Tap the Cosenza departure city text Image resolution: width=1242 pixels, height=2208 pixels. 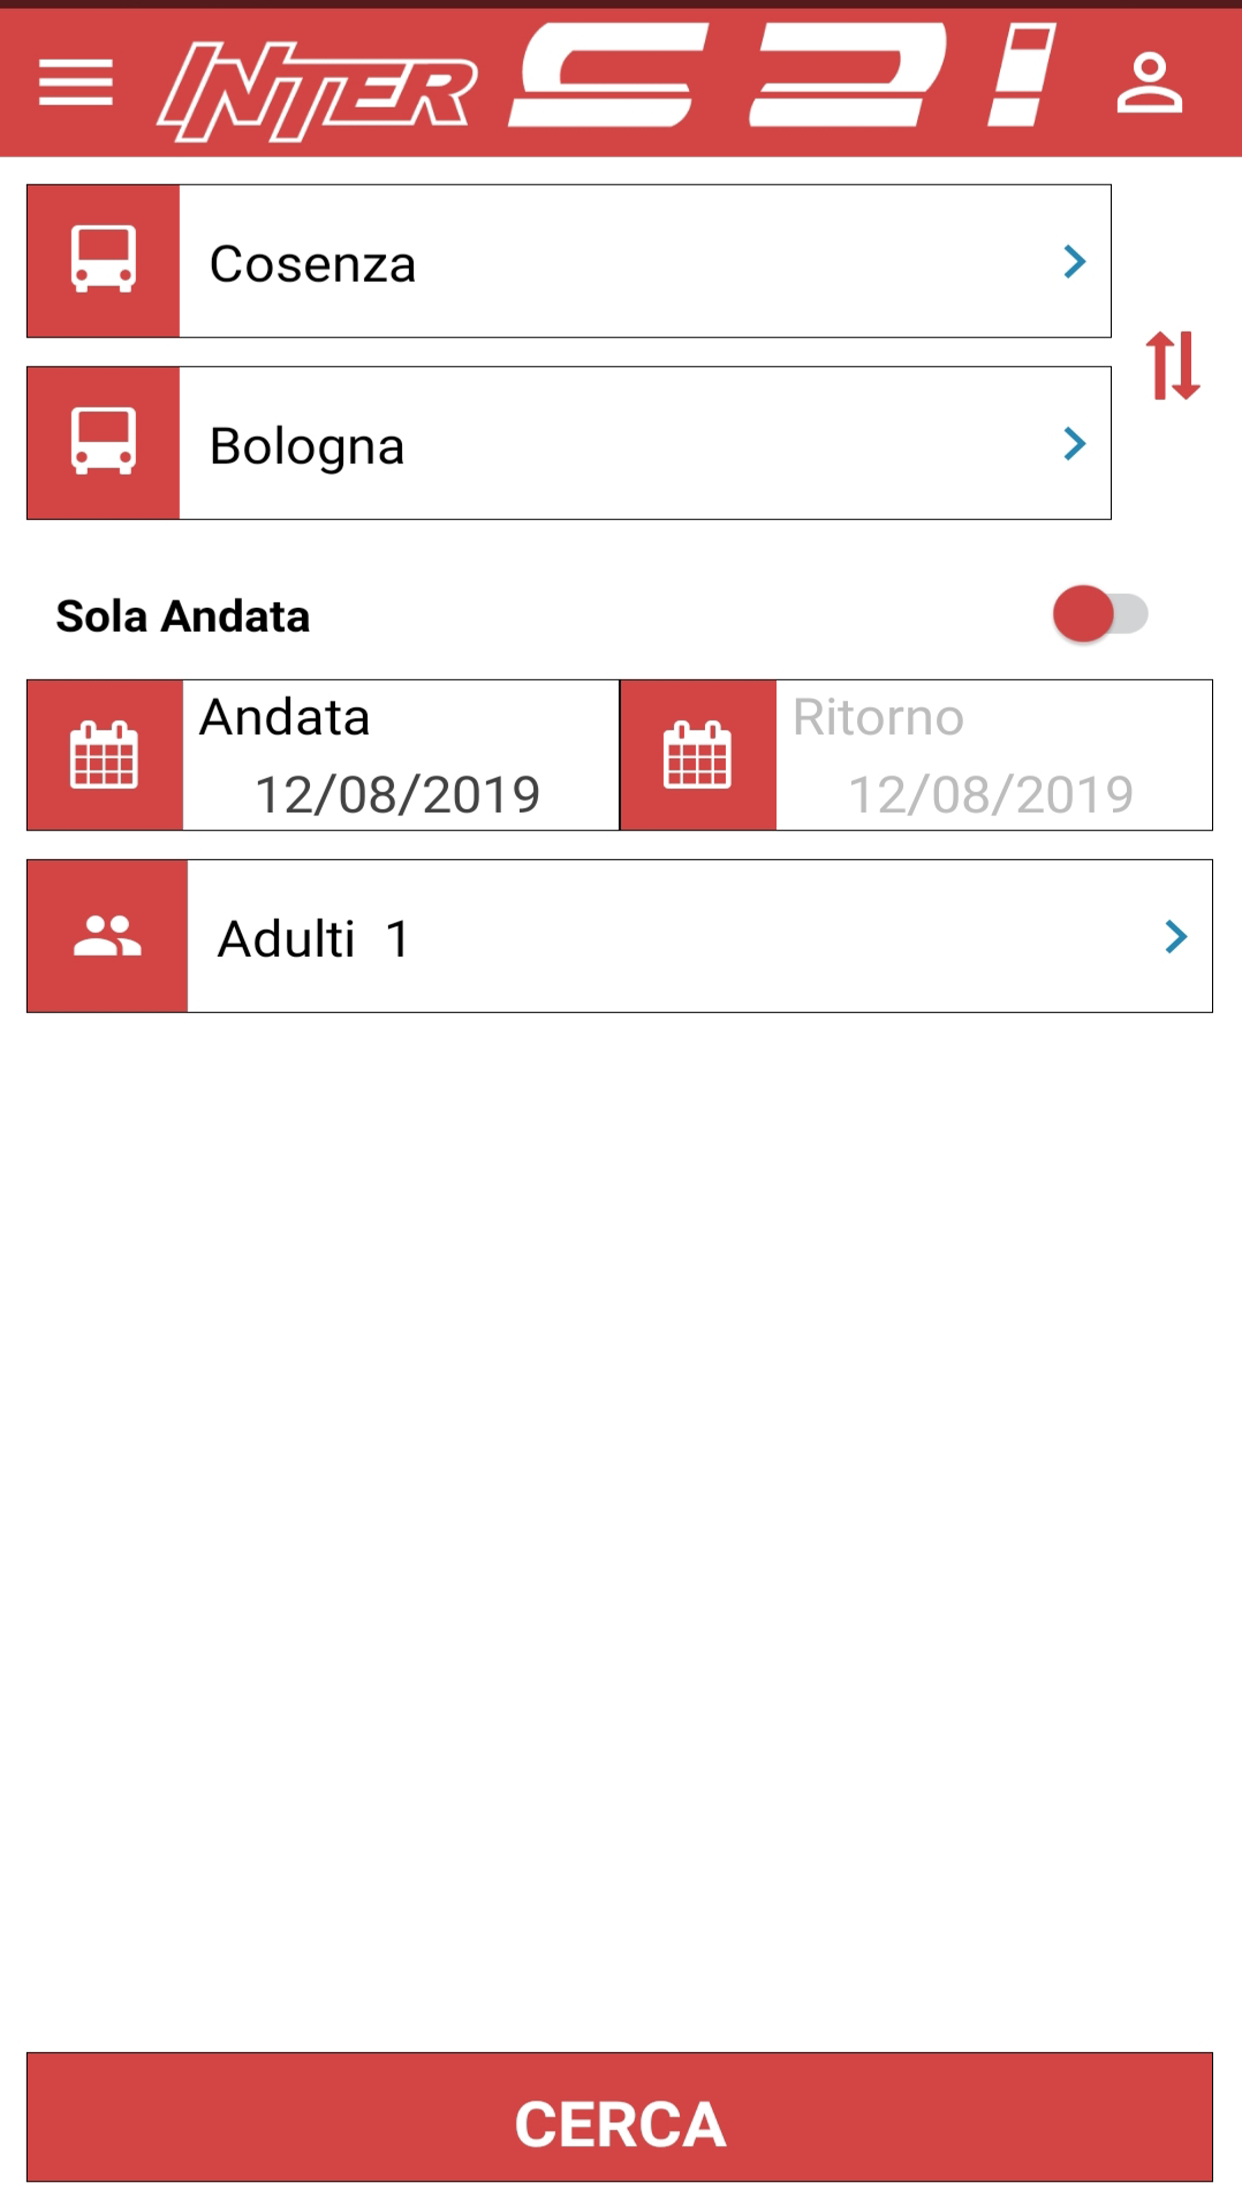(x=312, y=264)
